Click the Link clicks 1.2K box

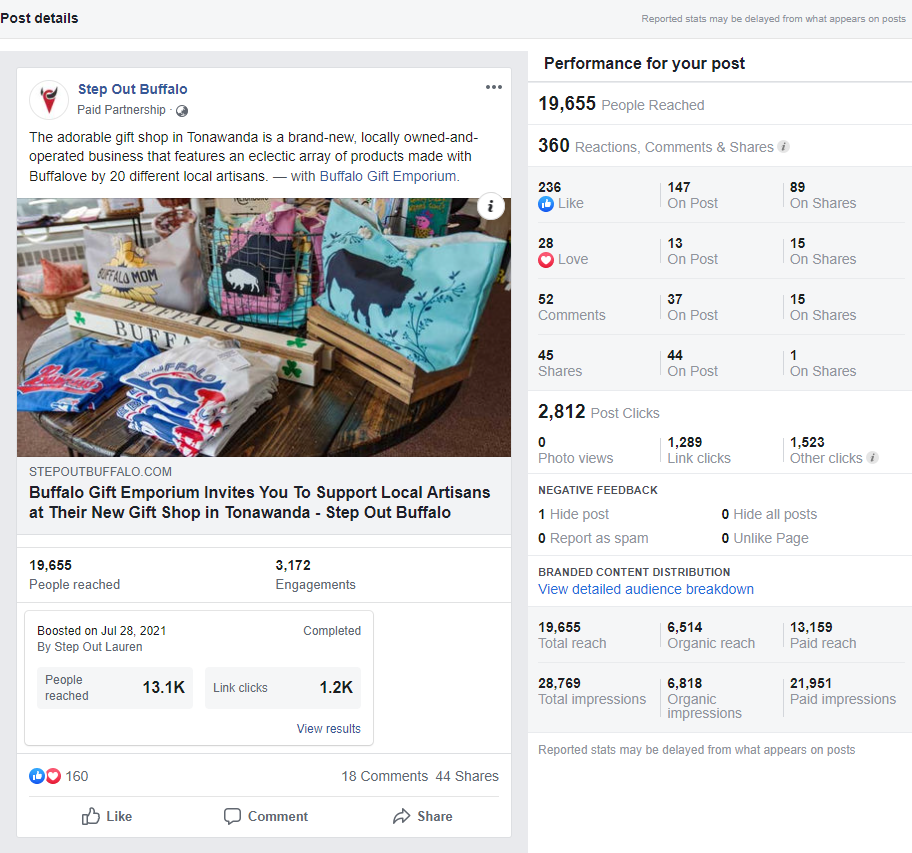pyautogui.click(x=283, y=688)
